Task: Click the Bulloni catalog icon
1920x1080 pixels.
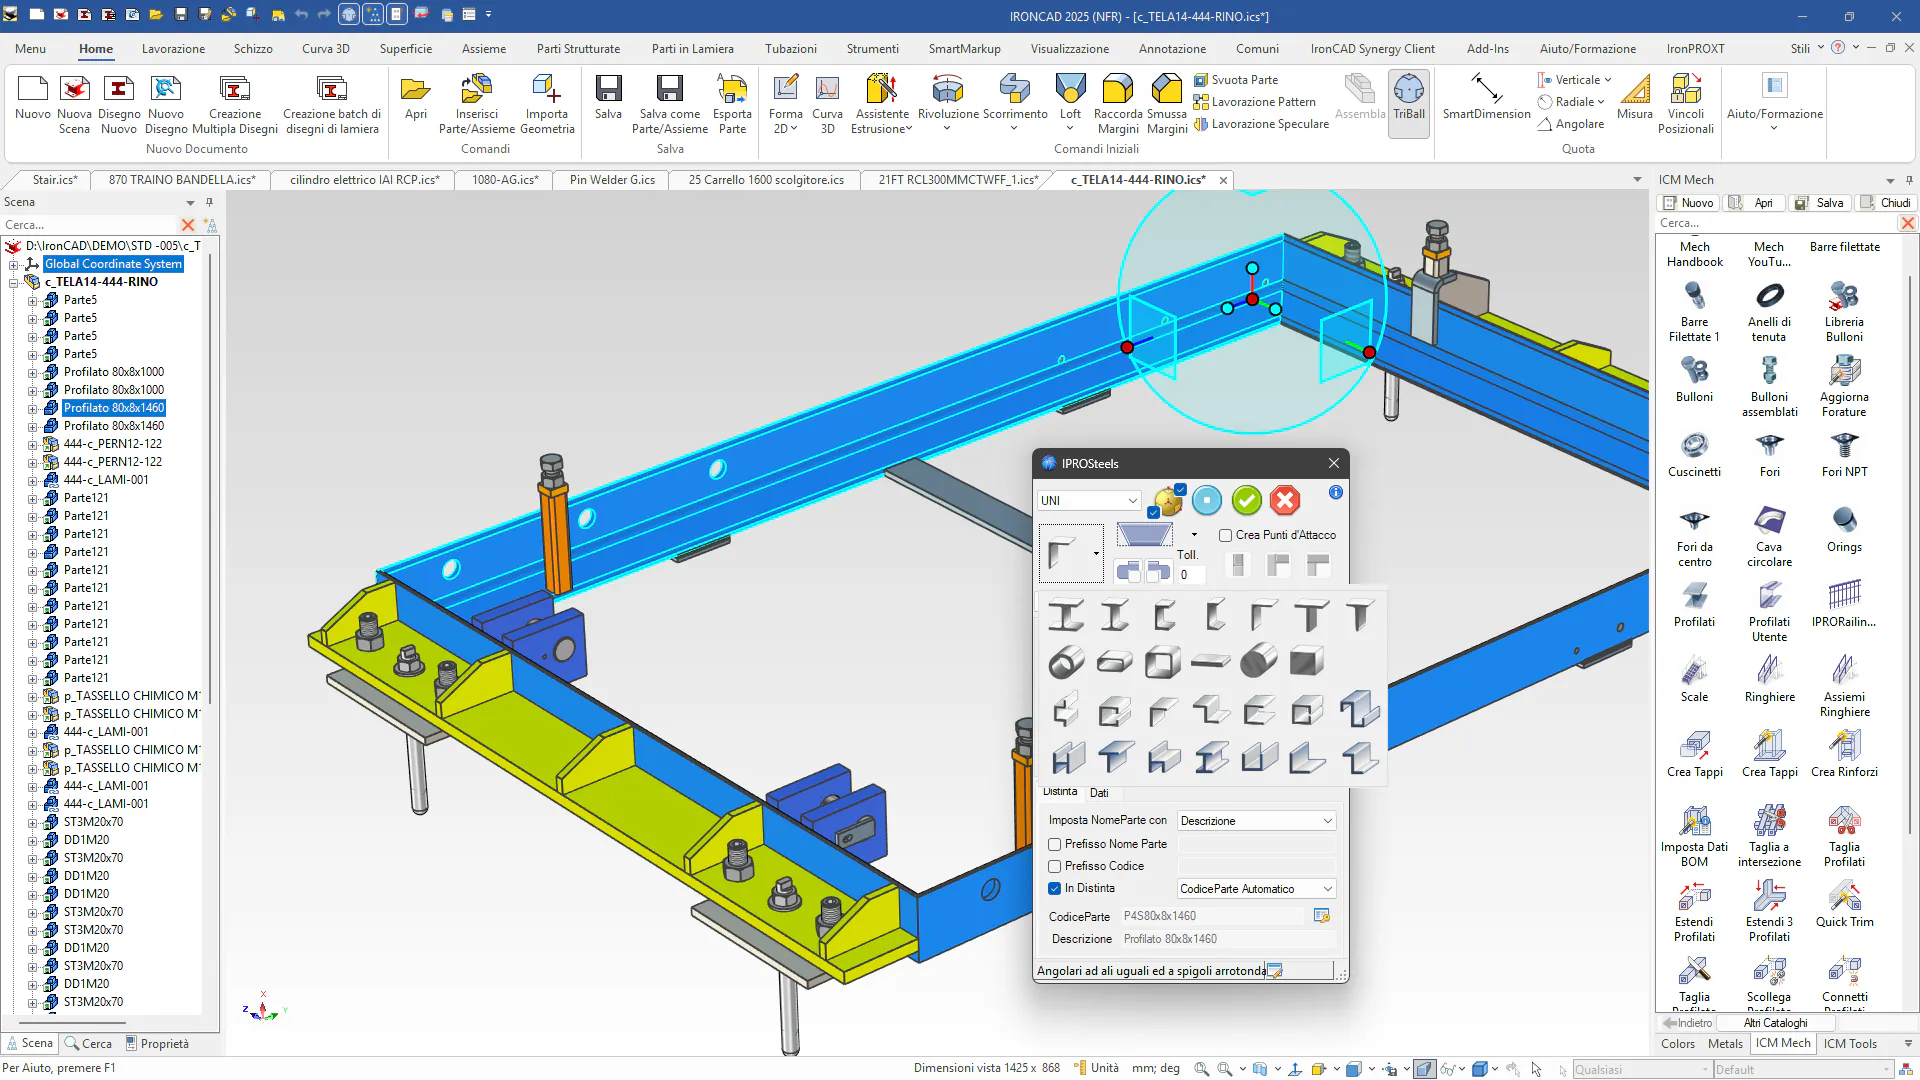Action: pyautogui.click(x=1694, y=372)
